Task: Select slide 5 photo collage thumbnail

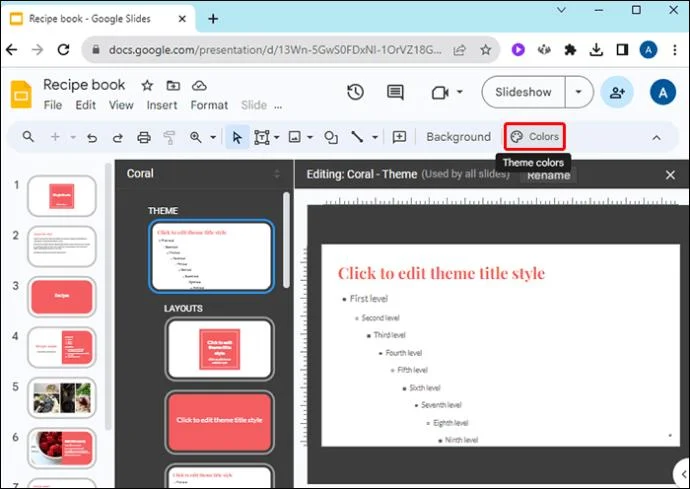Action: point(62,397)
